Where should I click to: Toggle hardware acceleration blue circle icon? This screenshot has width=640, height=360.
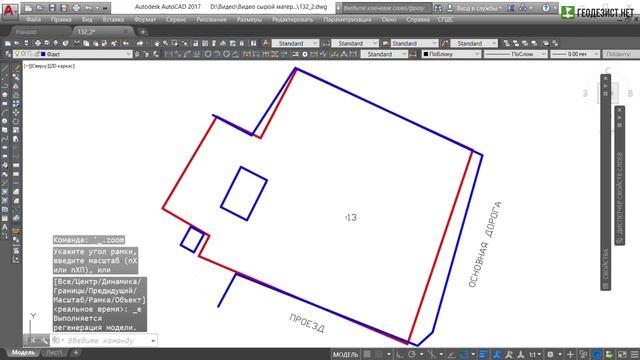[x=597, y=354]
